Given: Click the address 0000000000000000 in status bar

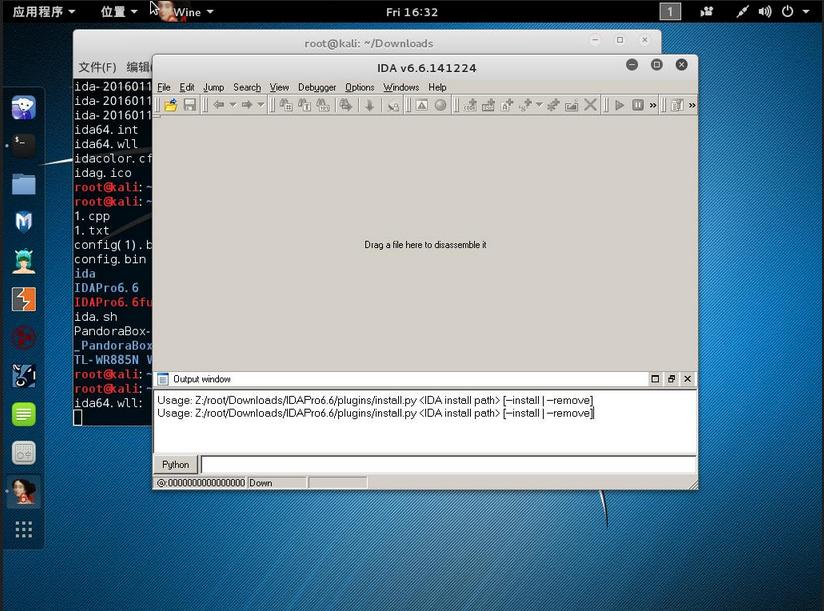Looking at the screenshot, I should pos(206,483).
